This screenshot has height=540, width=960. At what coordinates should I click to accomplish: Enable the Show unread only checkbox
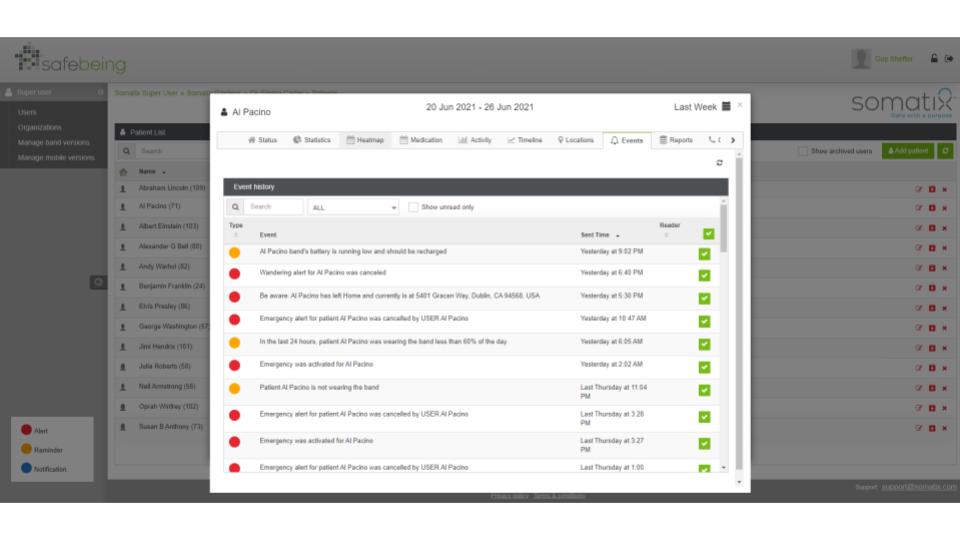pyautogui.click(x=413, y=207)
